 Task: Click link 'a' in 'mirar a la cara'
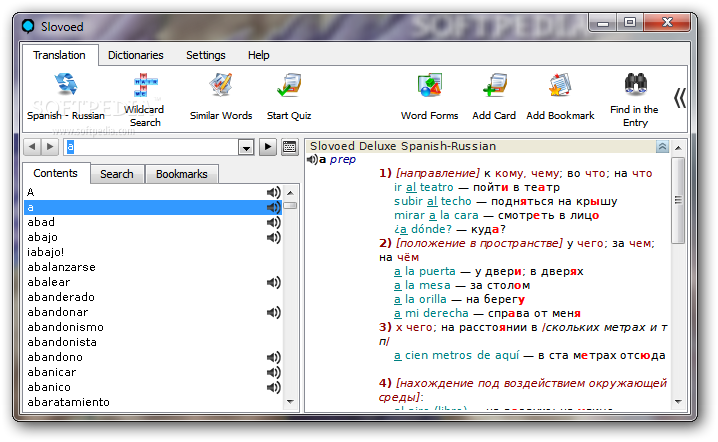432,215
